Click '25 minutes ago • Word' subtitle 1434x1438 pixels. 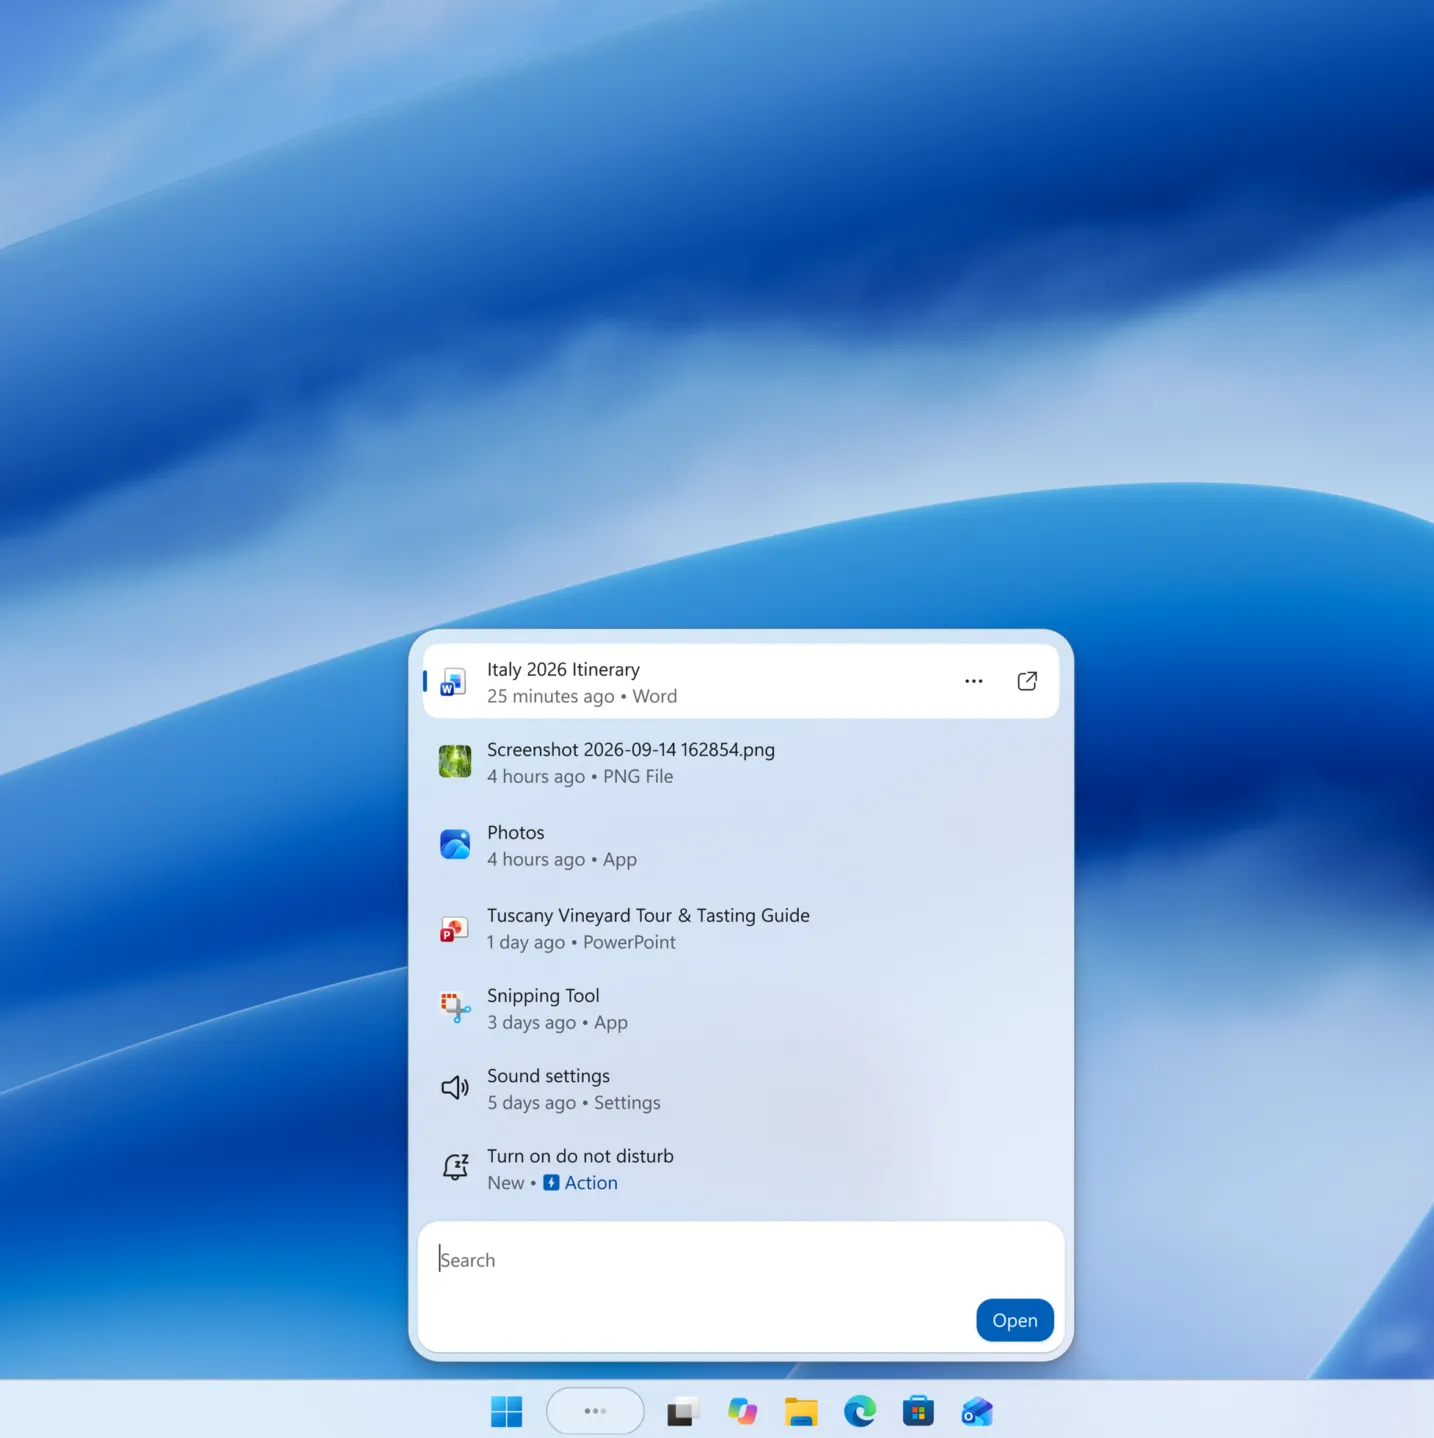pyautogui.click(x=582, y=696)
